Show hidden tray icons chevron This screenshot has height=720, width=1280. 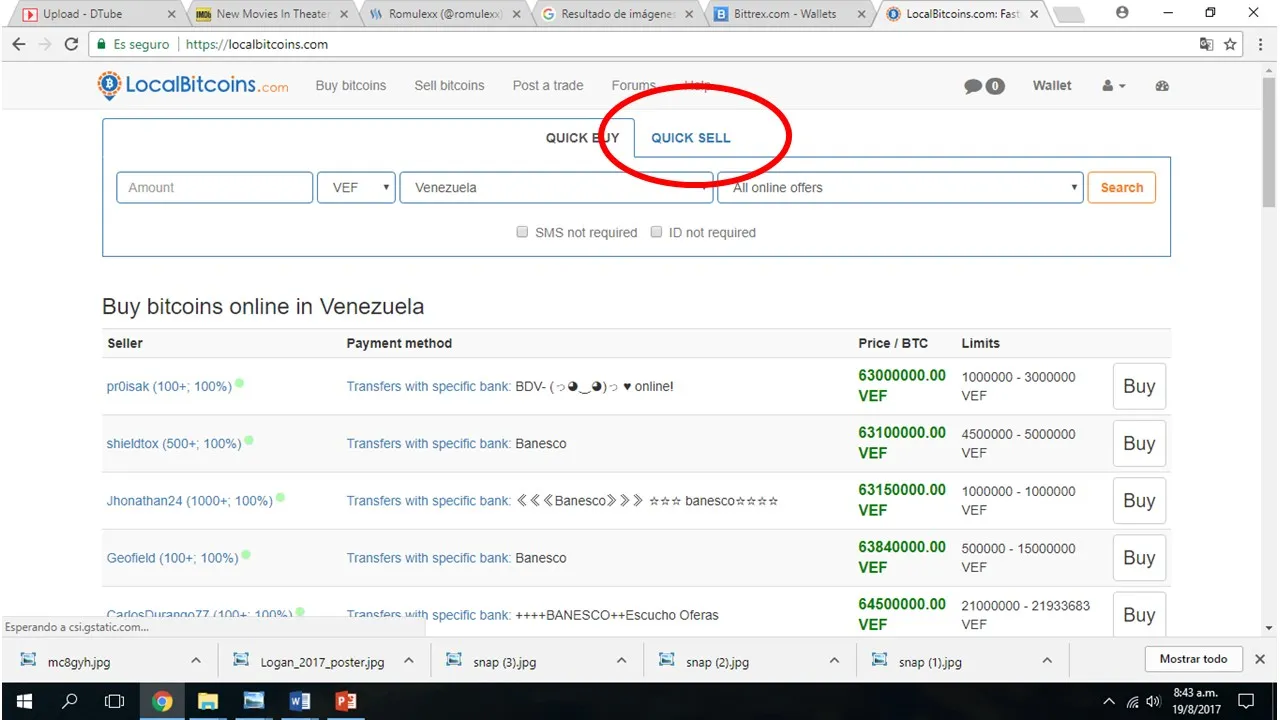1109,701
